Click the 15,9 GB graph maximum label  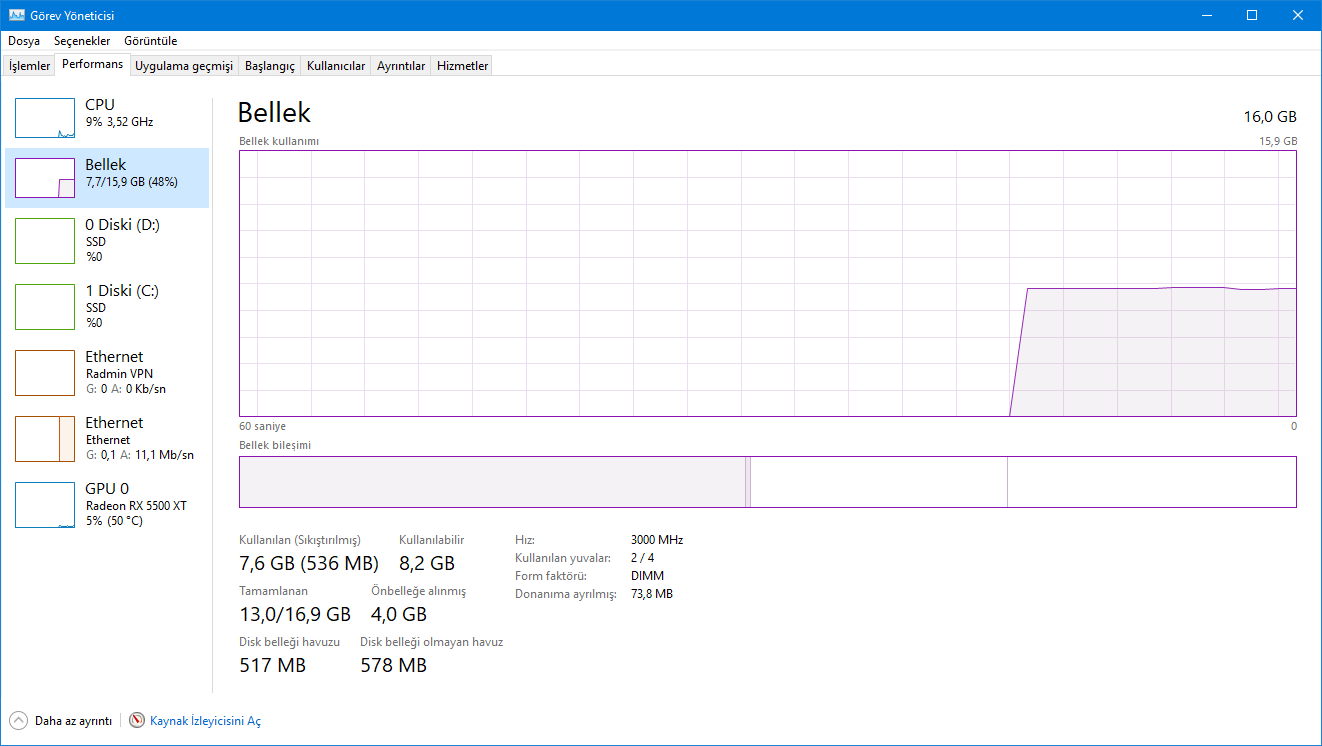coord(1278,141)
